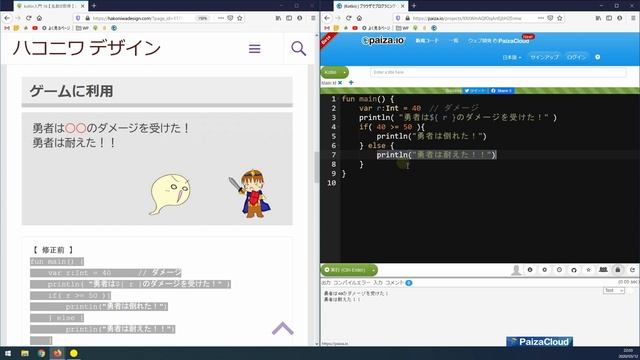Open the left Firefox application menu
This screenshot has height=360, width=640.
[x=313, y=18]
